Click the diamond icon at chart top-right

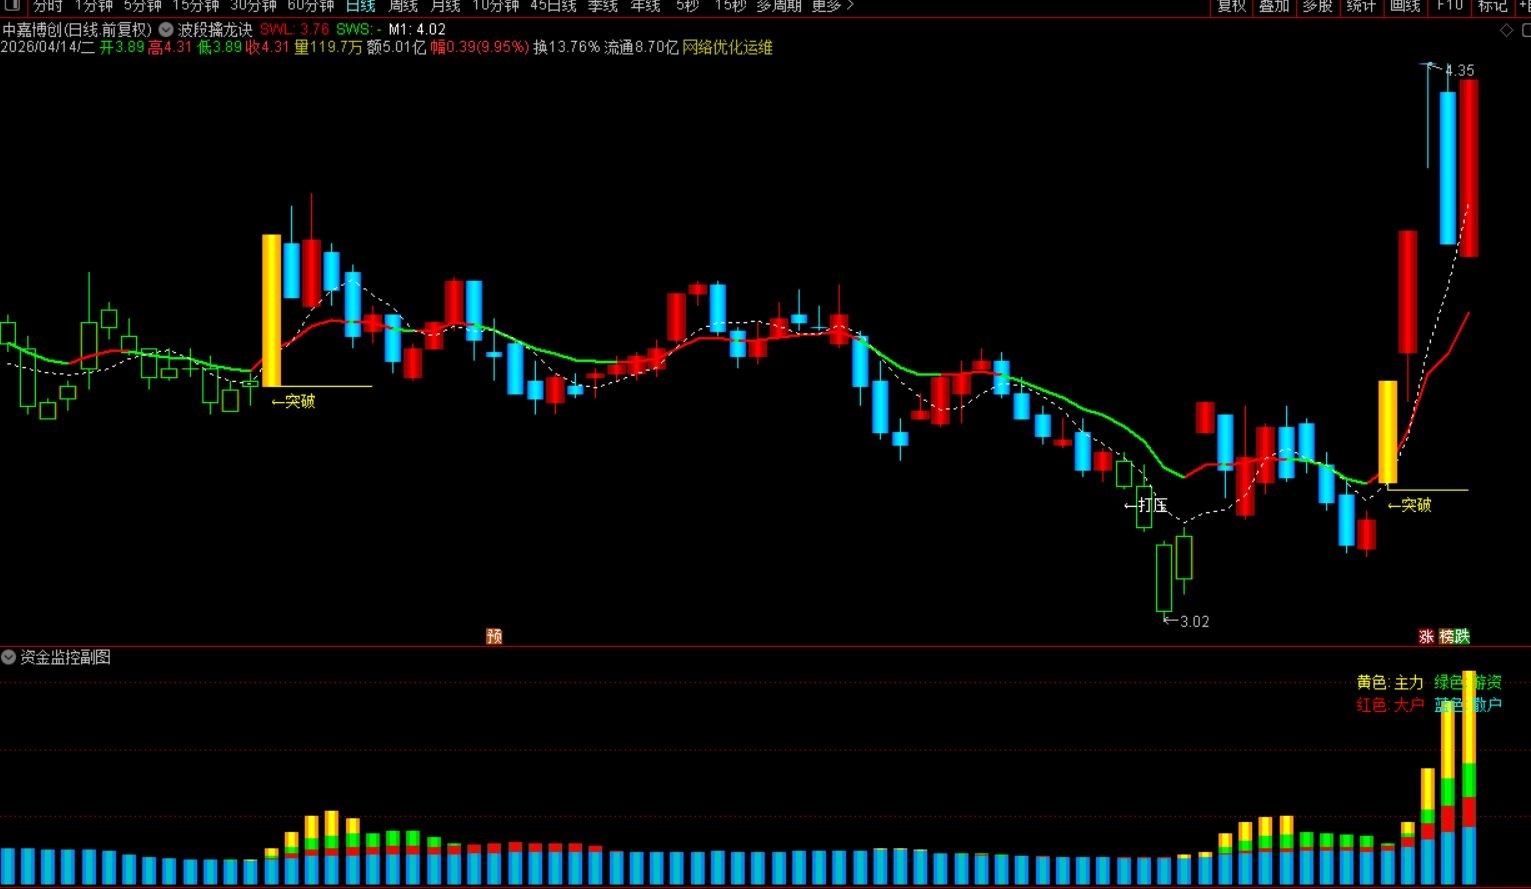click(1506, 31)
